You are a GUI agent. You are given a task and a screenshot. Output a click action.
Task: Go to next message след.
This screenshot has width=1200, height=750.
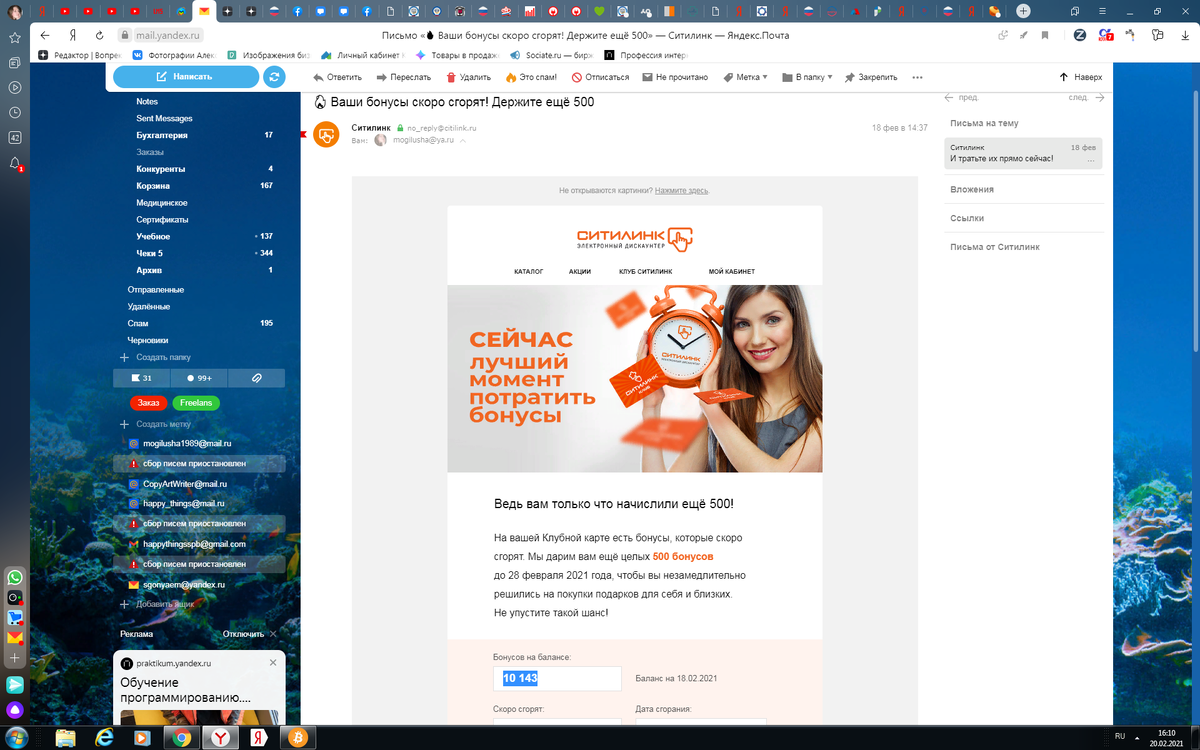pyautogui.click(x=1086, y=98)
